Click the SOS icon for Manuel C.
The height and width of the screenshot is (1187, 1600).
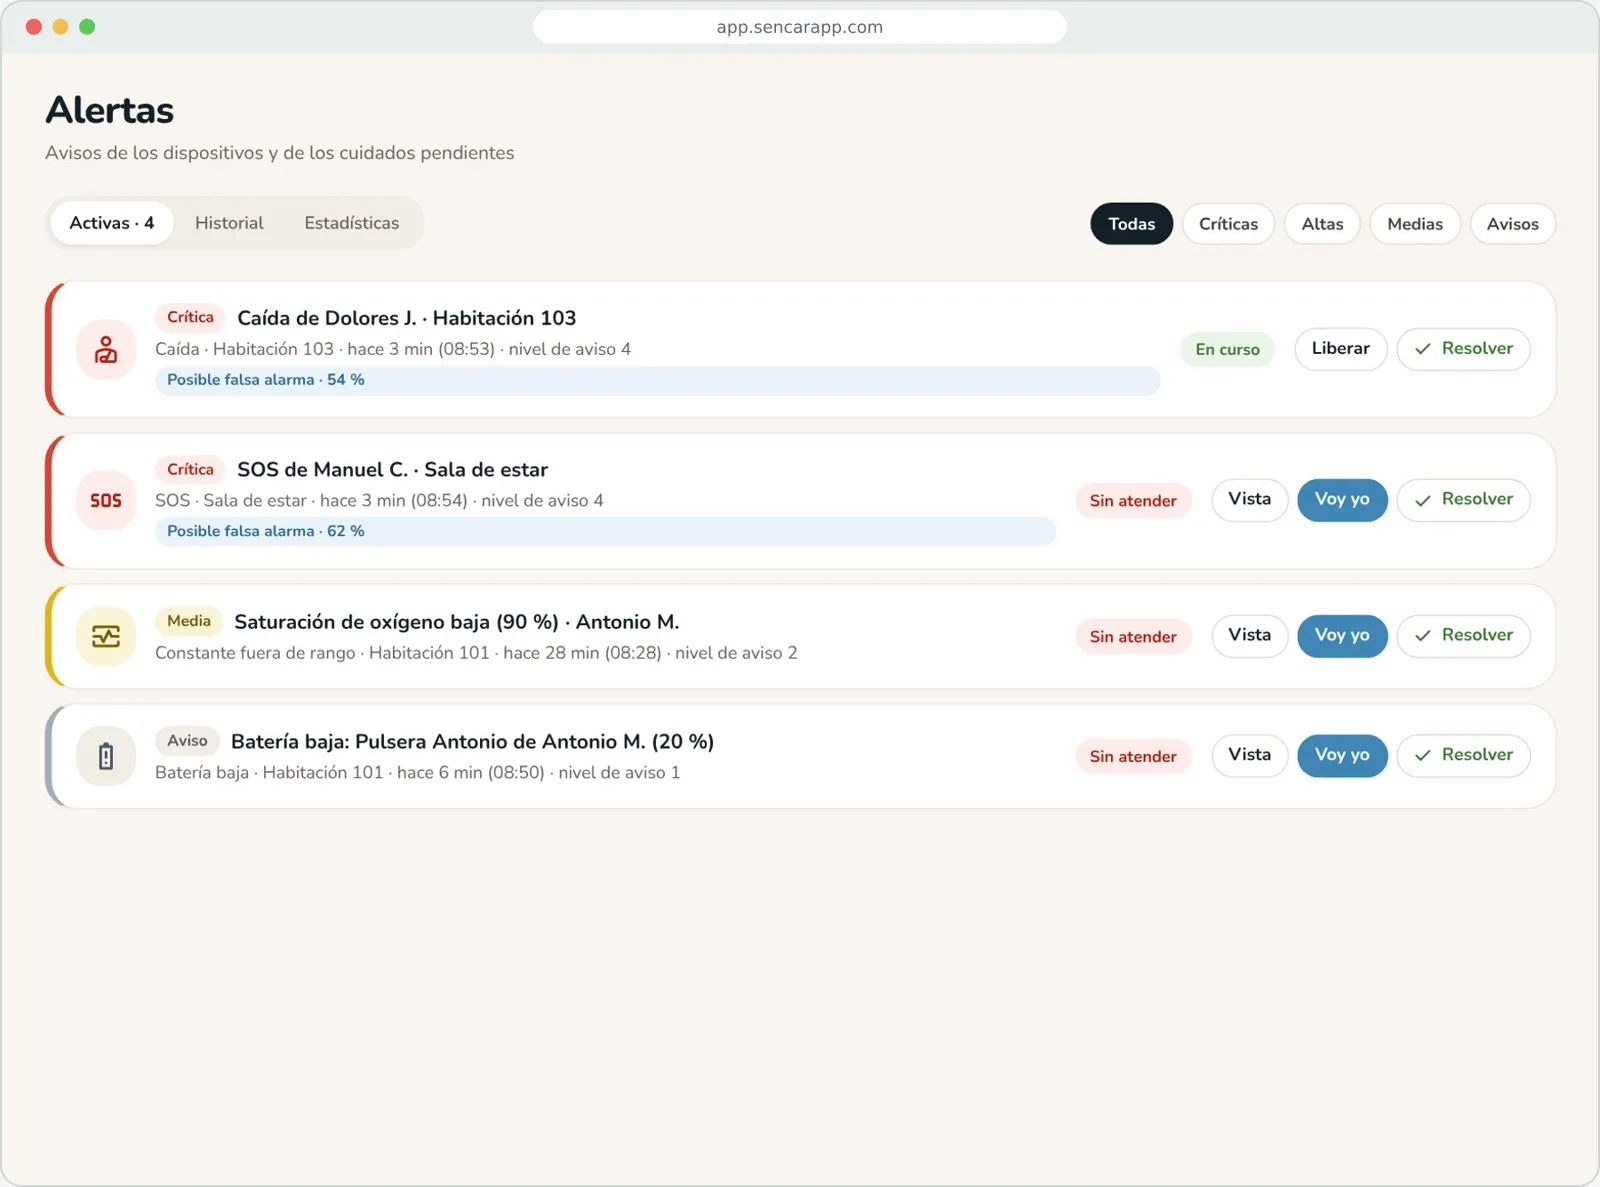[x=106, y=501]
